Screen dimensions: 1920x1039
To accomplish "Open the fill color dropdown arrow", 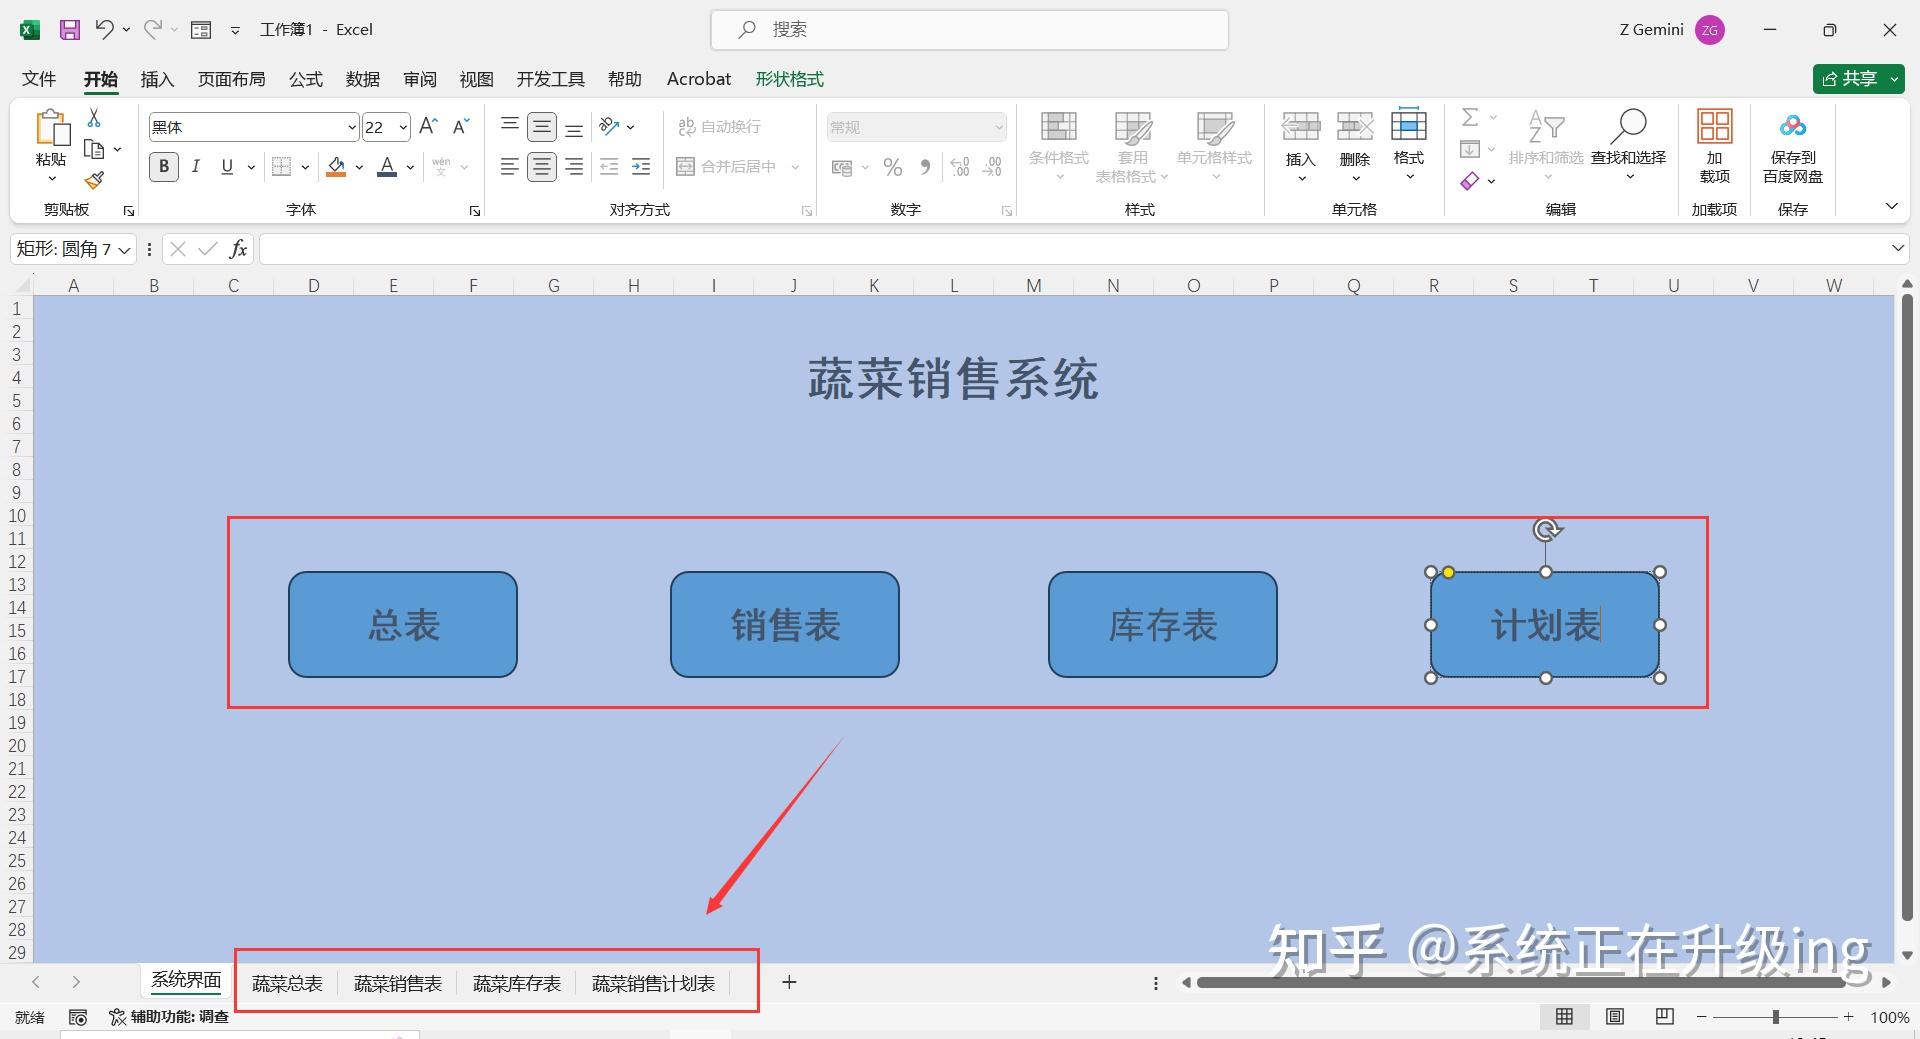I will (359, 166).
